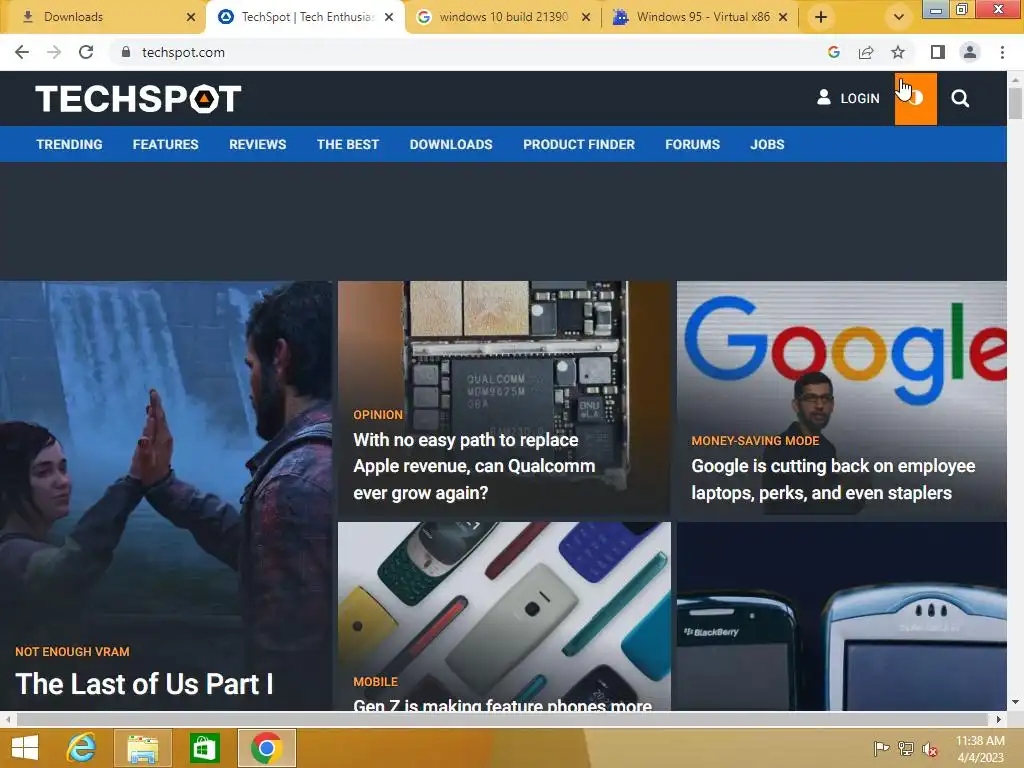
Task: Bookmark this tab with the star icon
Action: tap(898, 52)
